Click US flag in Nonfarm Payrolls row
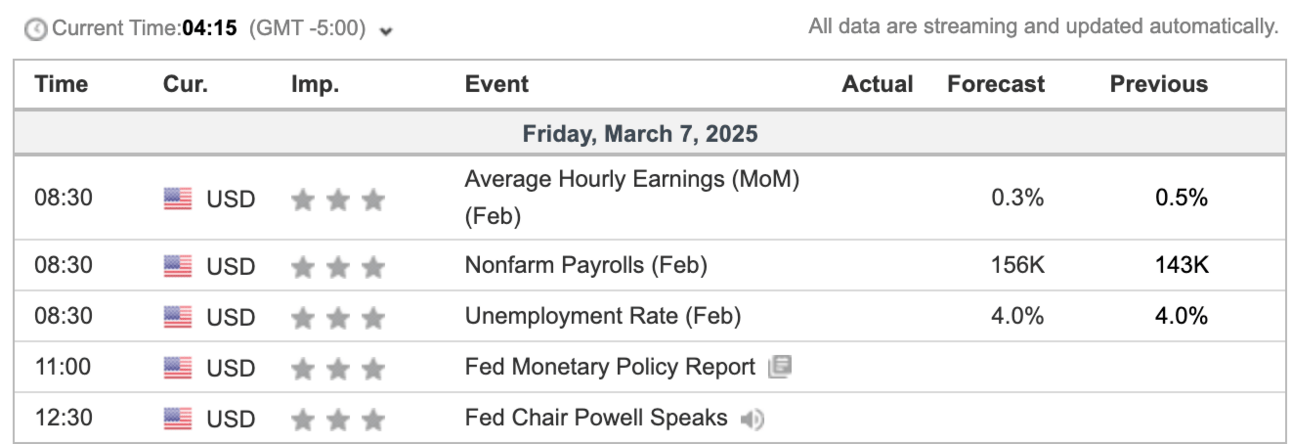Image resolution: width=1292 pixels, height=444 pixels. [178, 266]
